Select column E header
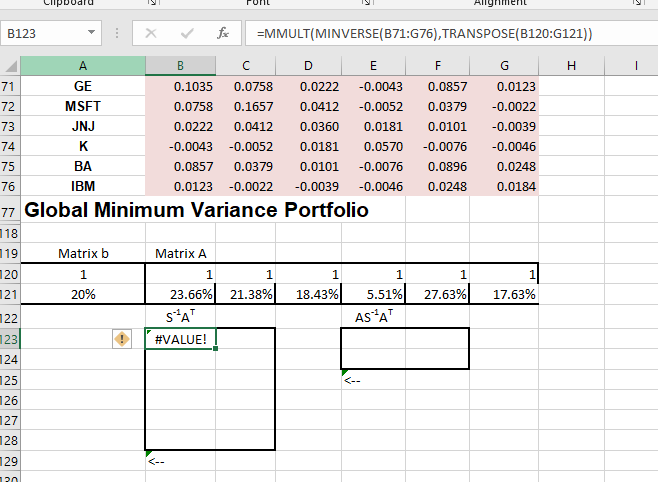 tap(373, 66)
